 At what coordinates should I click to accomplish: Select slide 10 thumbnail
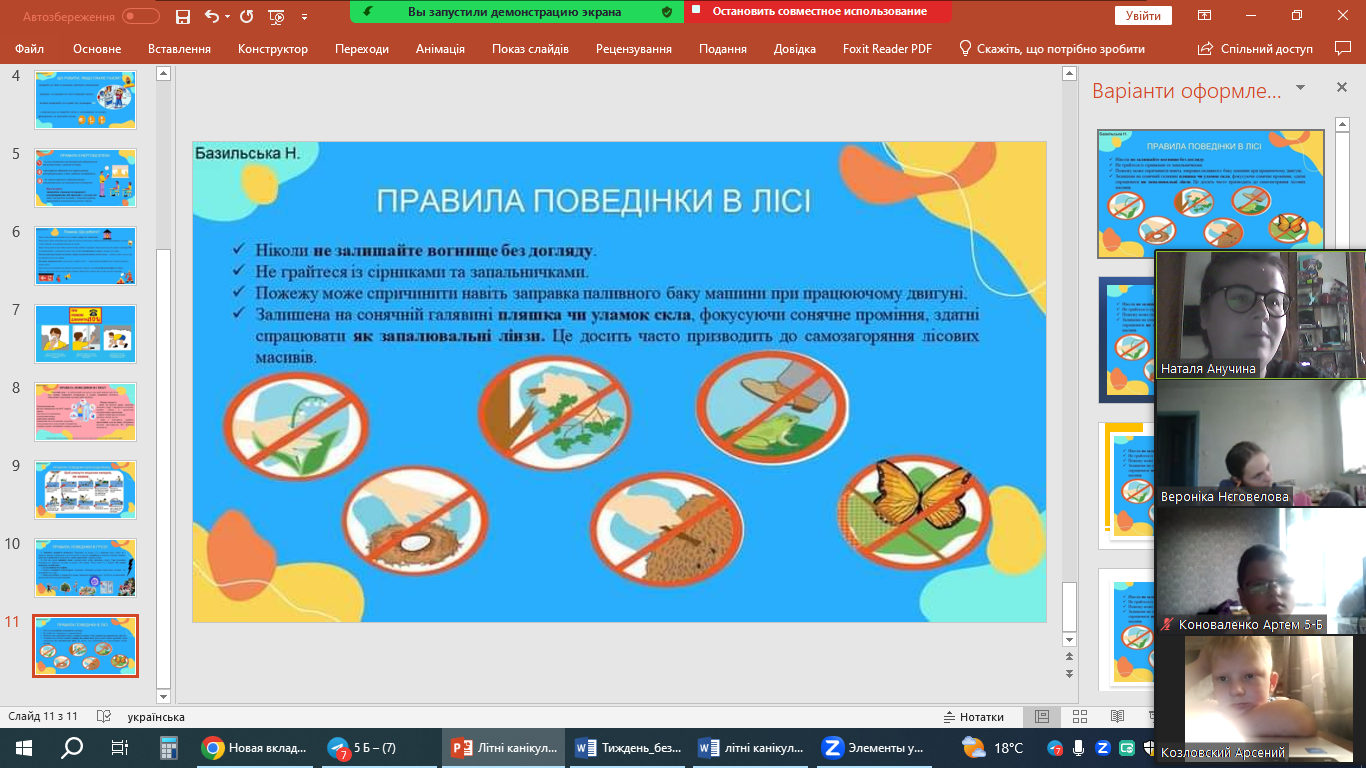pos(85,568)
